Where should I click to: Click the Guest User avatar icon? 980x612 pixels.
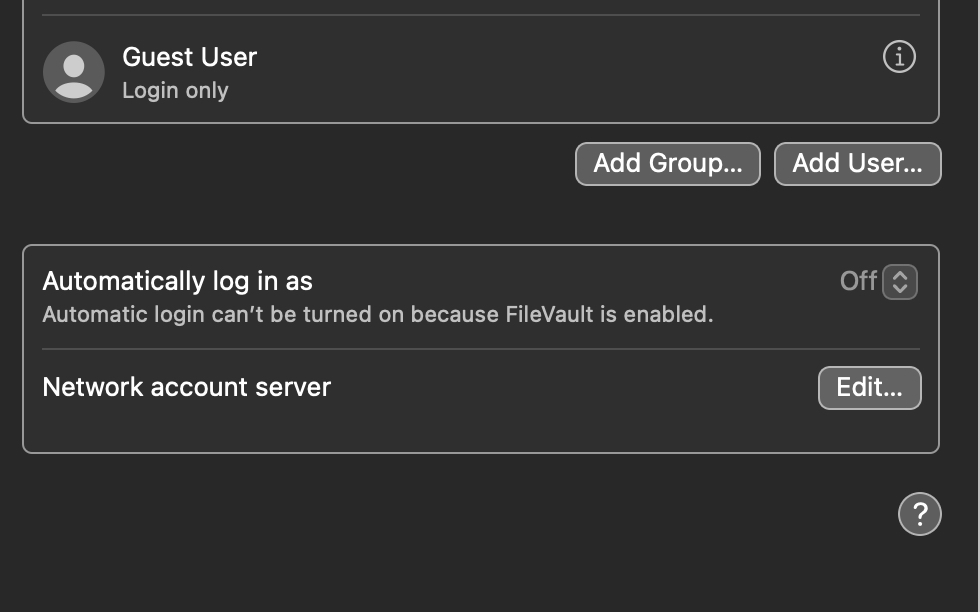[x=74, y=72]
